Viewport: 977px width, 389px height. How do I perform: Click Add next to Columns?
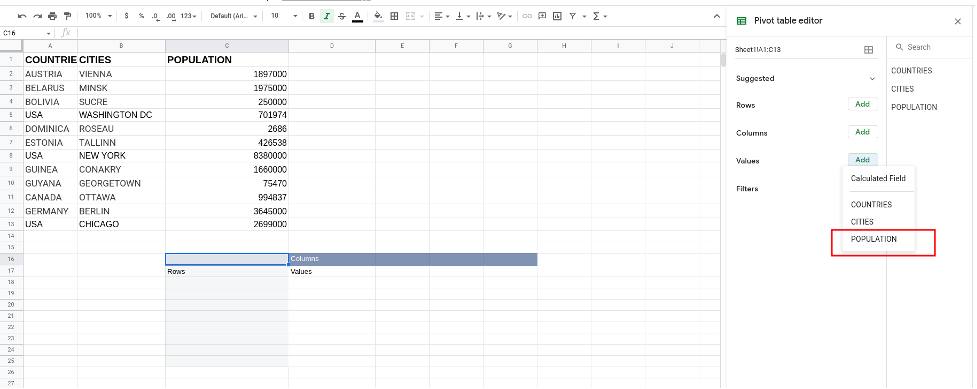[862, 132]
